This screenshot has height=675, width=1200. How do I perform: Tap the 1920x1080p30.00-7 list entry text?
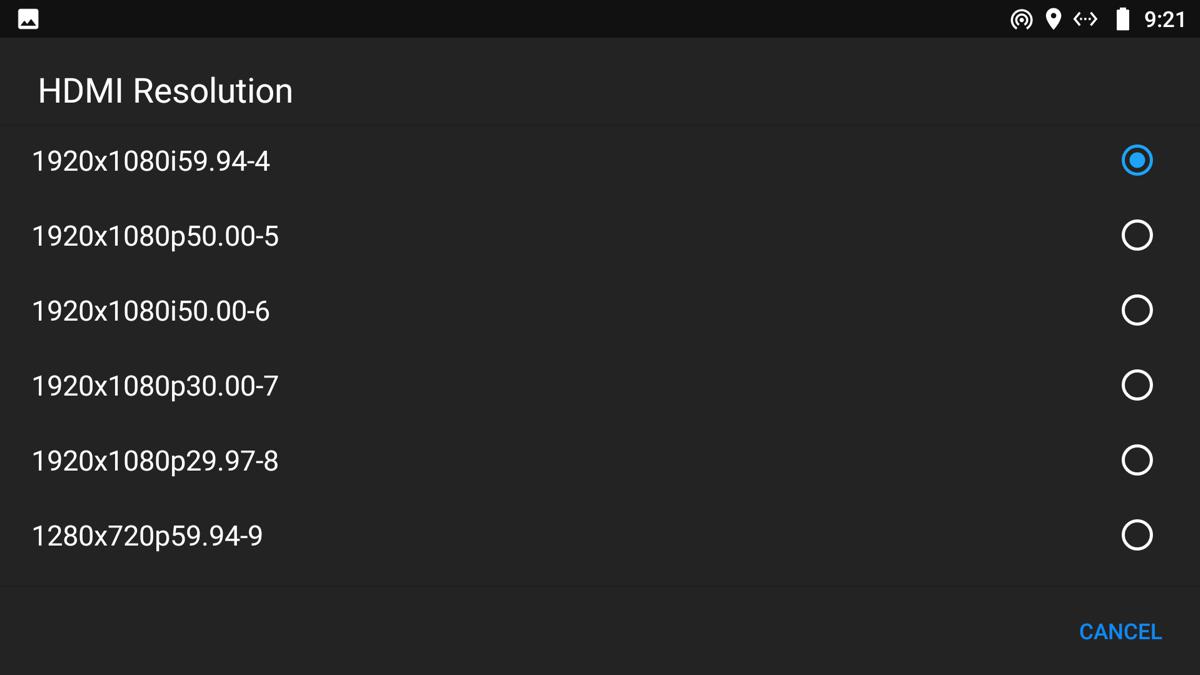pyautogui.click(x=155, y=386)
